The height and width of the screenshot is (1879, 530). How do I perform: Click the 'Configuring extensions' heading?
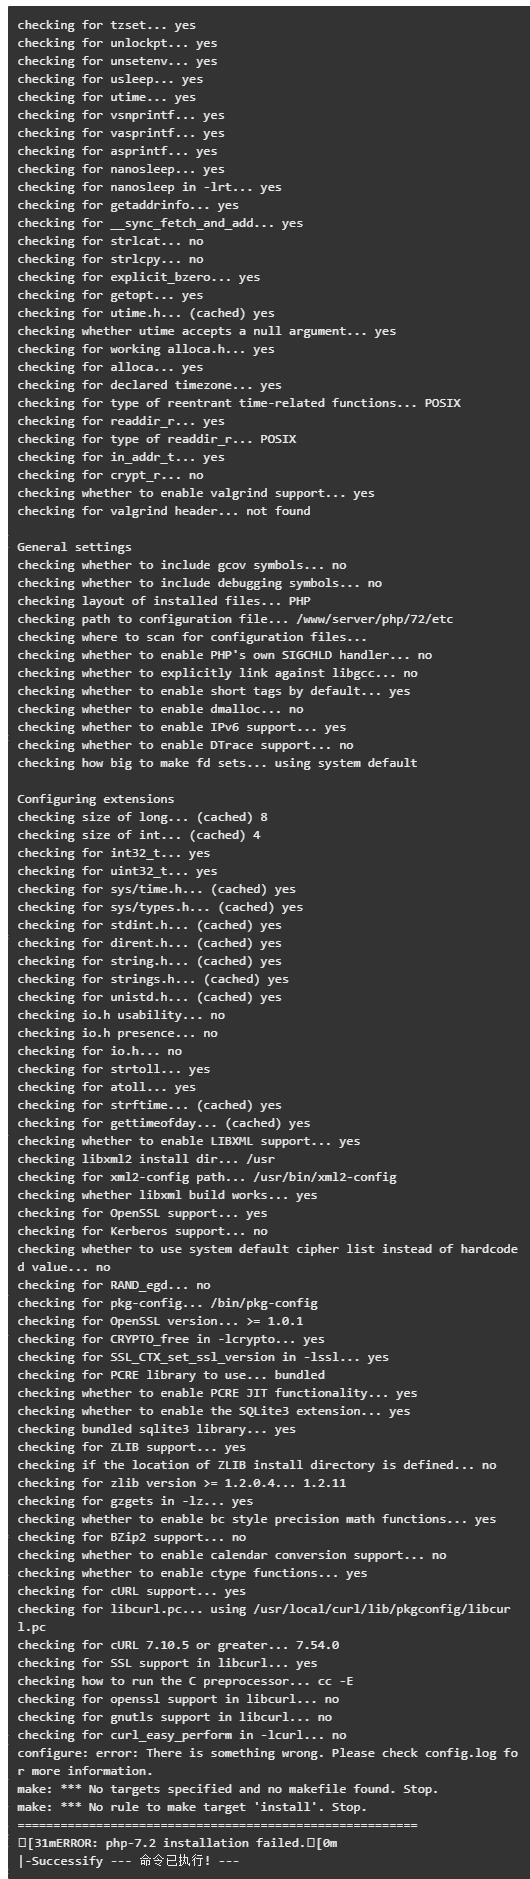pyautogui.click(x=95, y=799)
